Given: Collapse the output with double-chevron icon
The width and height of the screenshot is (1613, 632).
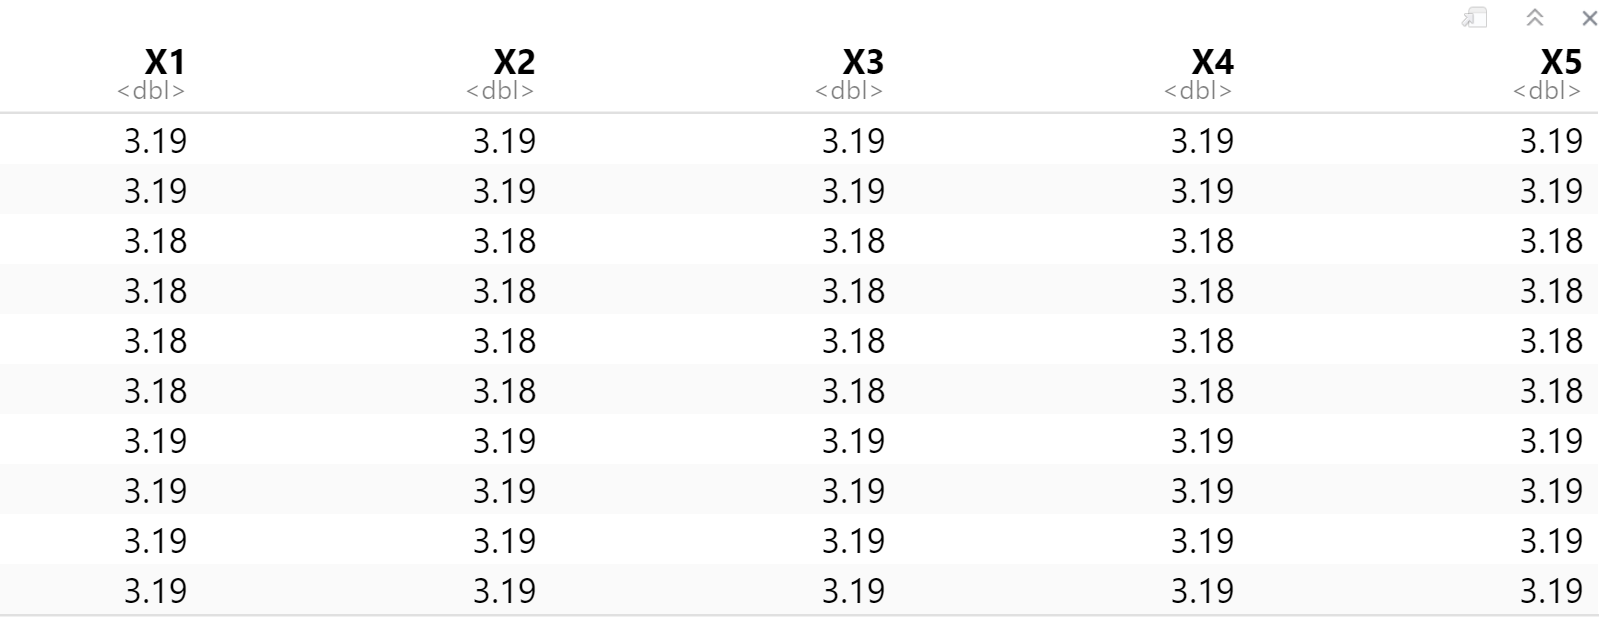Looking at the screenshot, I should [x=1534, y=18].
